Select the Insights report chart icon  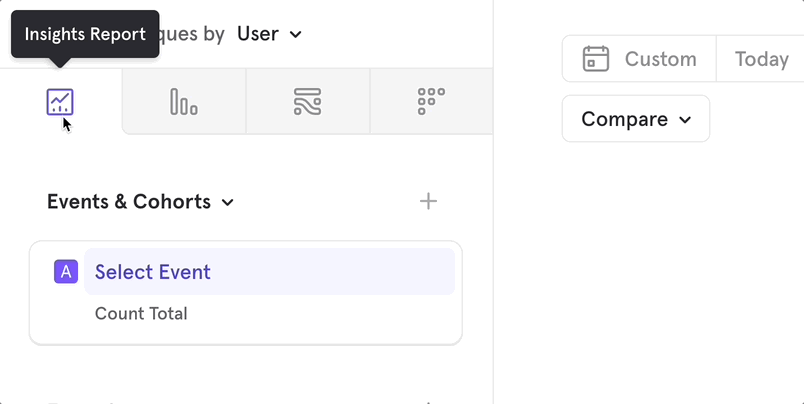coord(60,102)
